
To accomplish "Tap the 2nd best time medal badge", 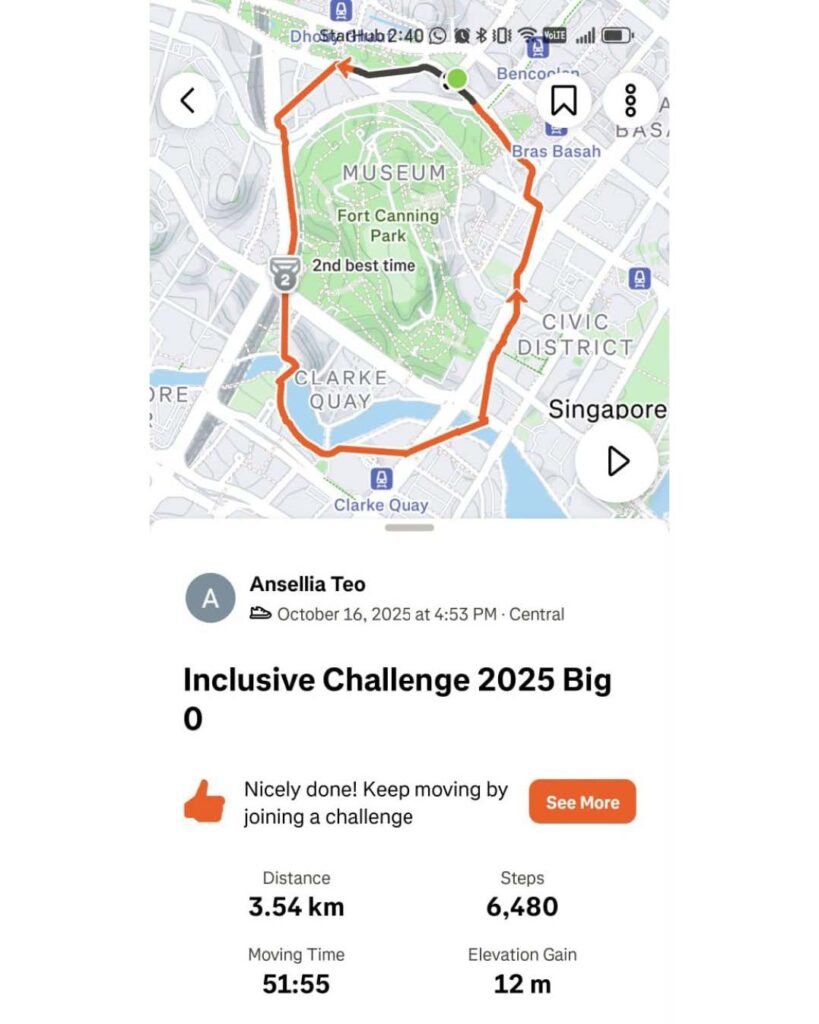I will coord(285,273).
